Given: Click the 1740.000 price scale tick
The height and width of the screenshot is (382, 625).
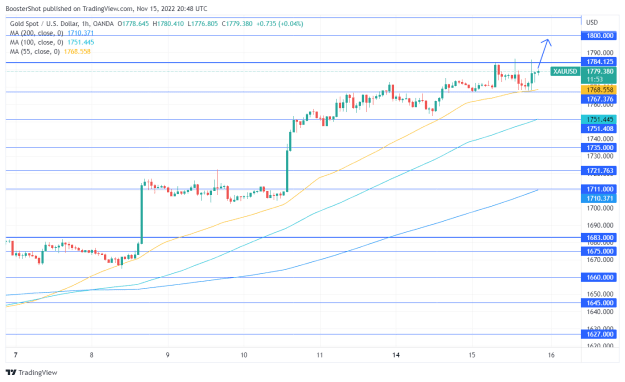Looking at the screenshot, I should 600,139.
